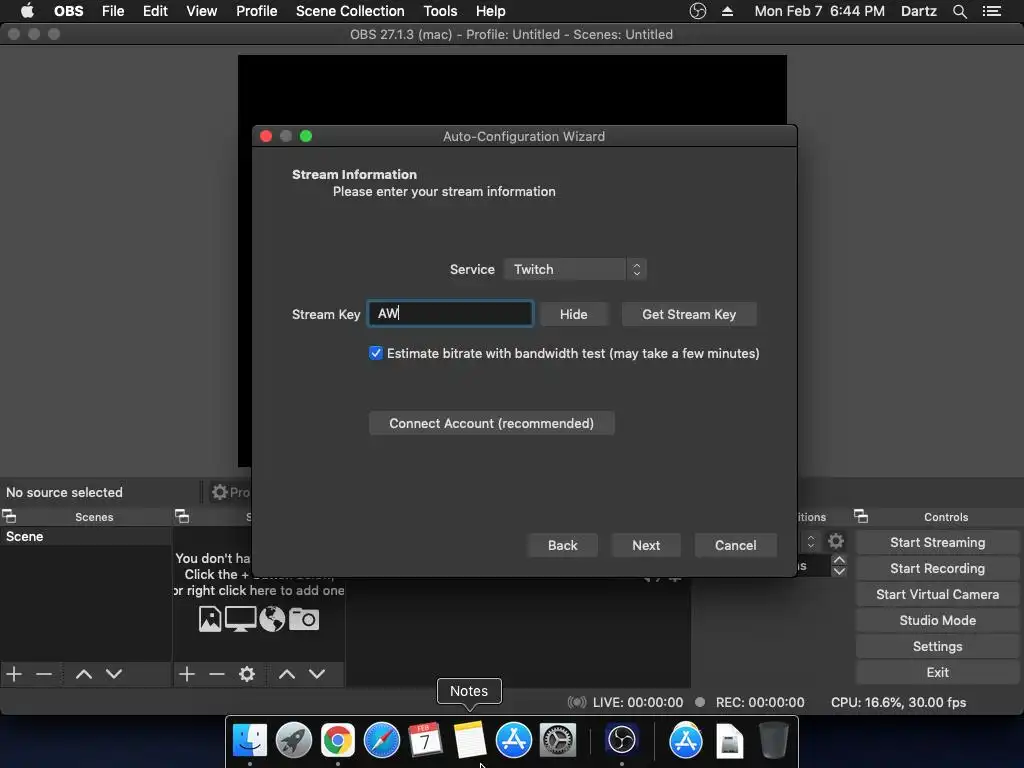Screen dimensions: 1024x768
Task: Open the Profile menu
Action: coord(257,11)
